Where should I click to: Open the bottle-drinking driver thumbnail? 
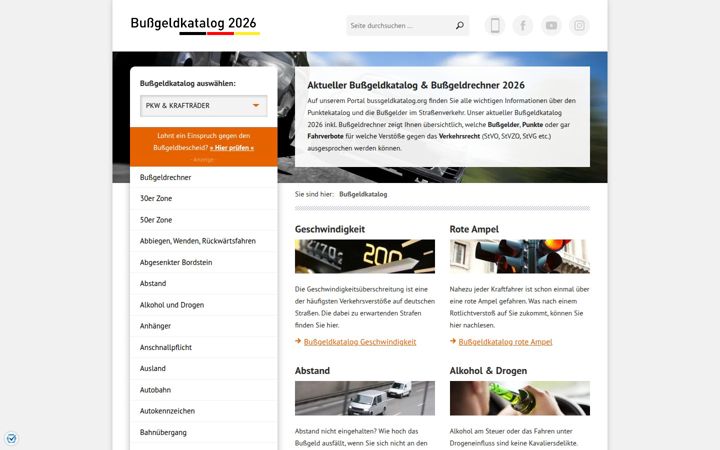[519, 398]
